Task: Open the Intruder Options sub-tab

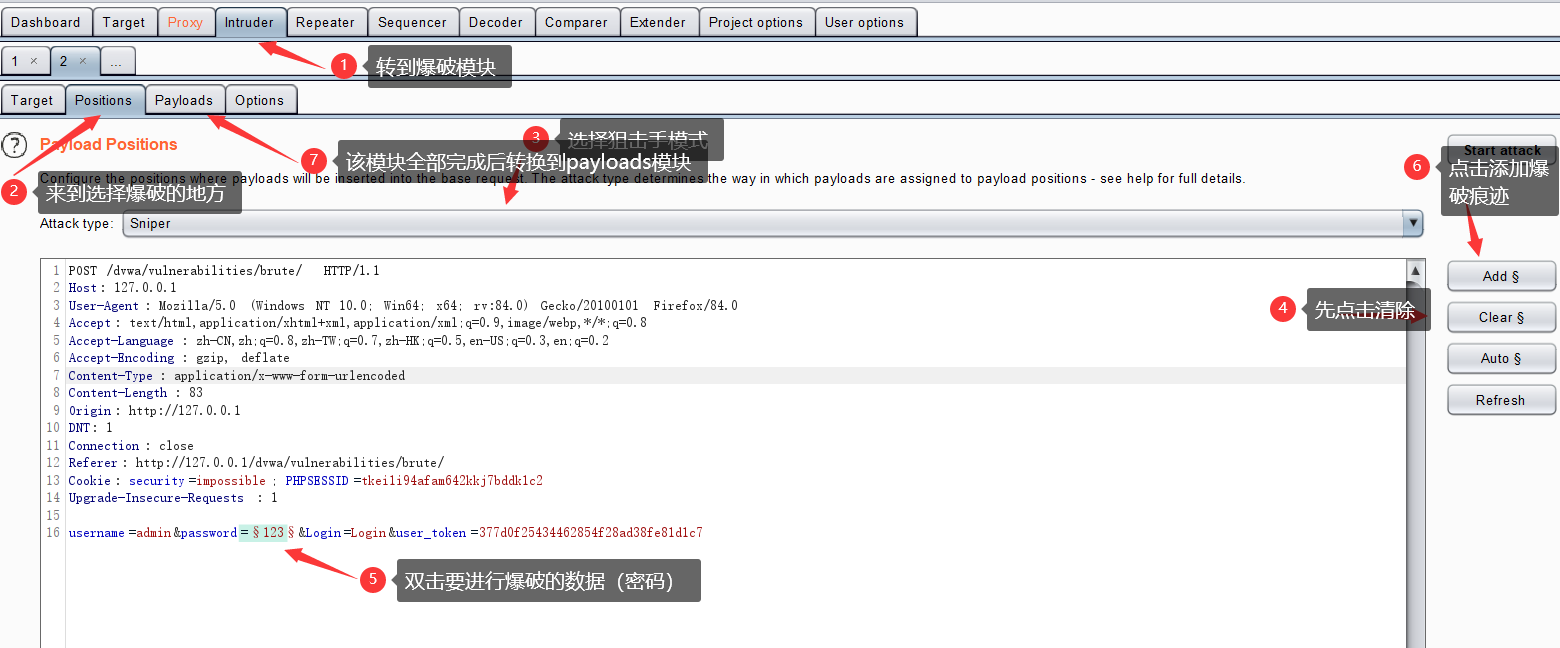Action: tap(260, 100)
